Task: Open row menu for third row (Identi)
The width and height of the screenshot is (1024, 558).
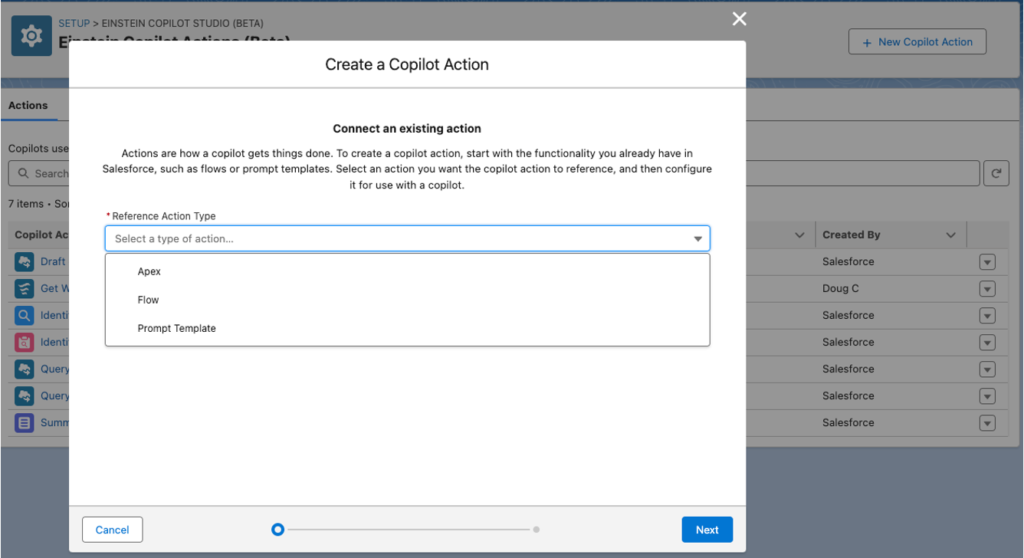Action: [x=987, y=316]
